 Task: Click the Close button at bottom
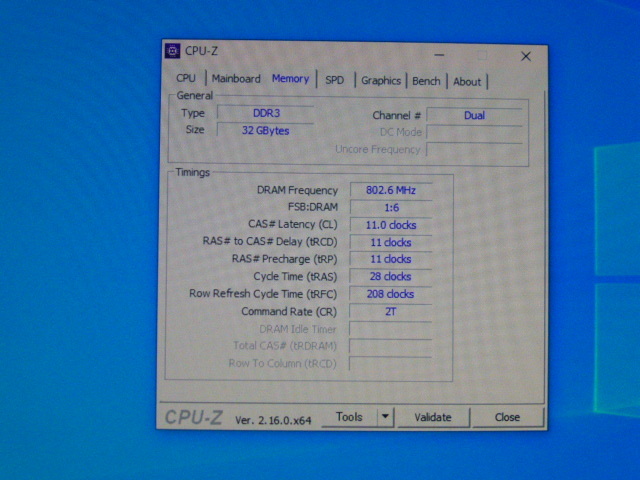coord(507,417)
